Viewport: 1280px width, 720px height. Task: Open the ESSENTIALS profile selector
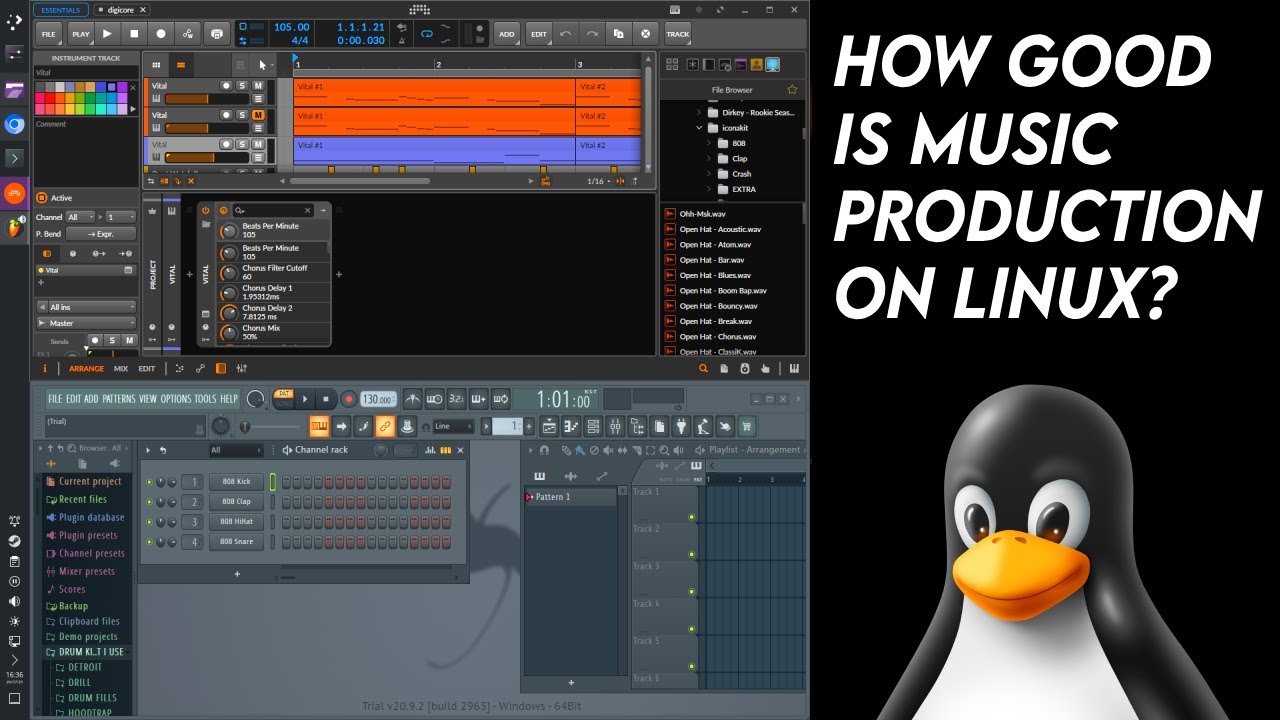[x=61, y=9]
